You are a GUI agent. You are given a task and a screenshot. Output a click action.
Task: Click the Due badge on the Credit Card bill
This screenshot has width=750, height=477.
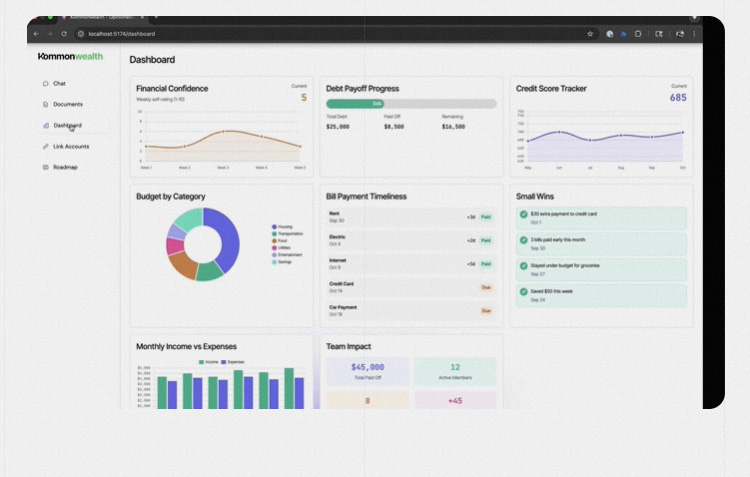click(486, 287)
